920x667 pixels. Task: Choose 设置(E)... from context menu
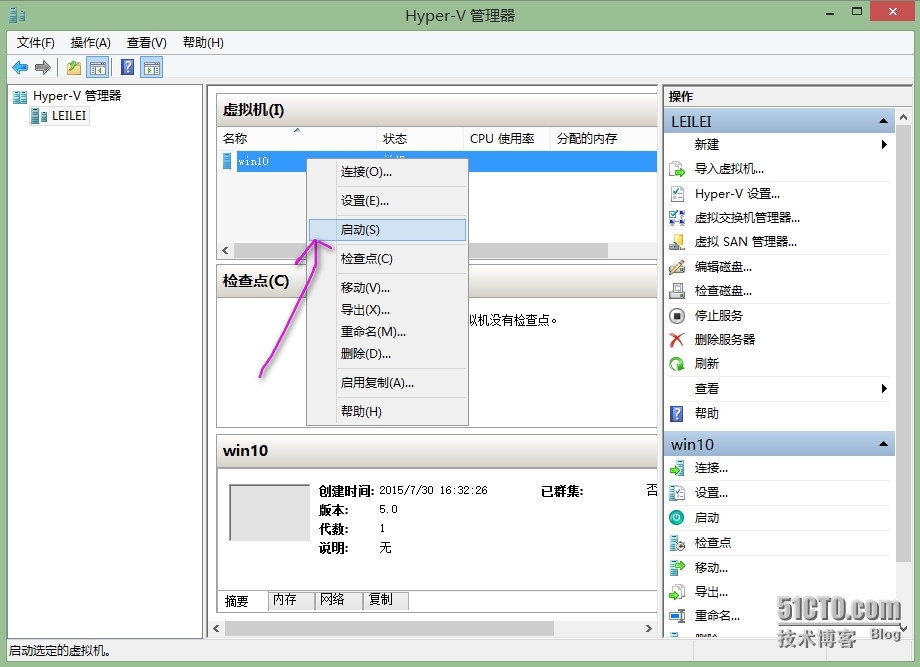[387, 201]
